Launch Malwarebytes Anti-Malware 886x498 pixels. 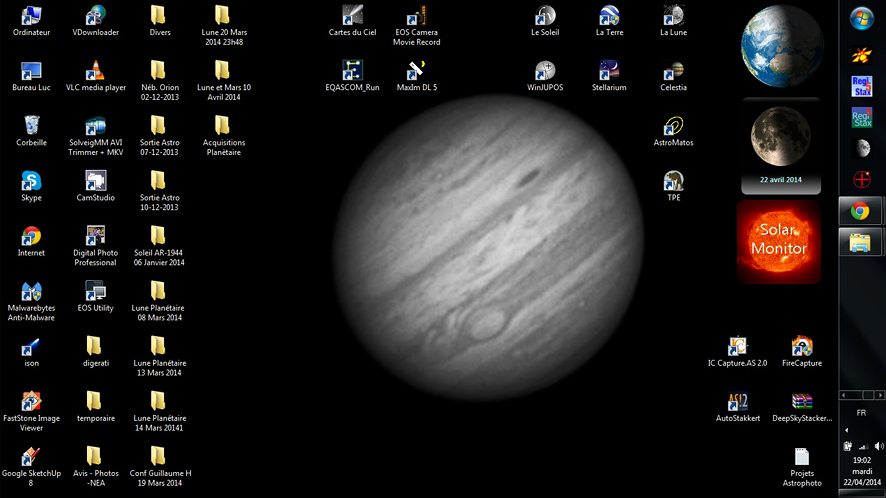click(x=31, y=301)
